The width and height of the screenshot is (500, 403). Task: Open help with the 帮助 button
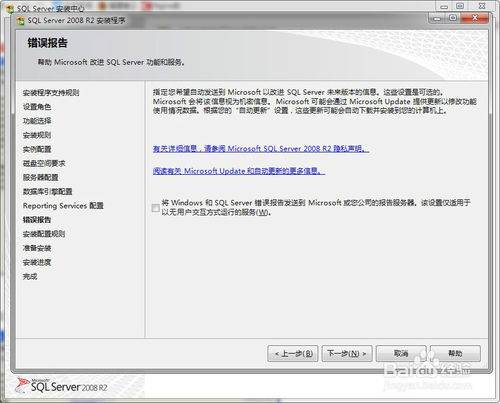click(x=455, y=353)
